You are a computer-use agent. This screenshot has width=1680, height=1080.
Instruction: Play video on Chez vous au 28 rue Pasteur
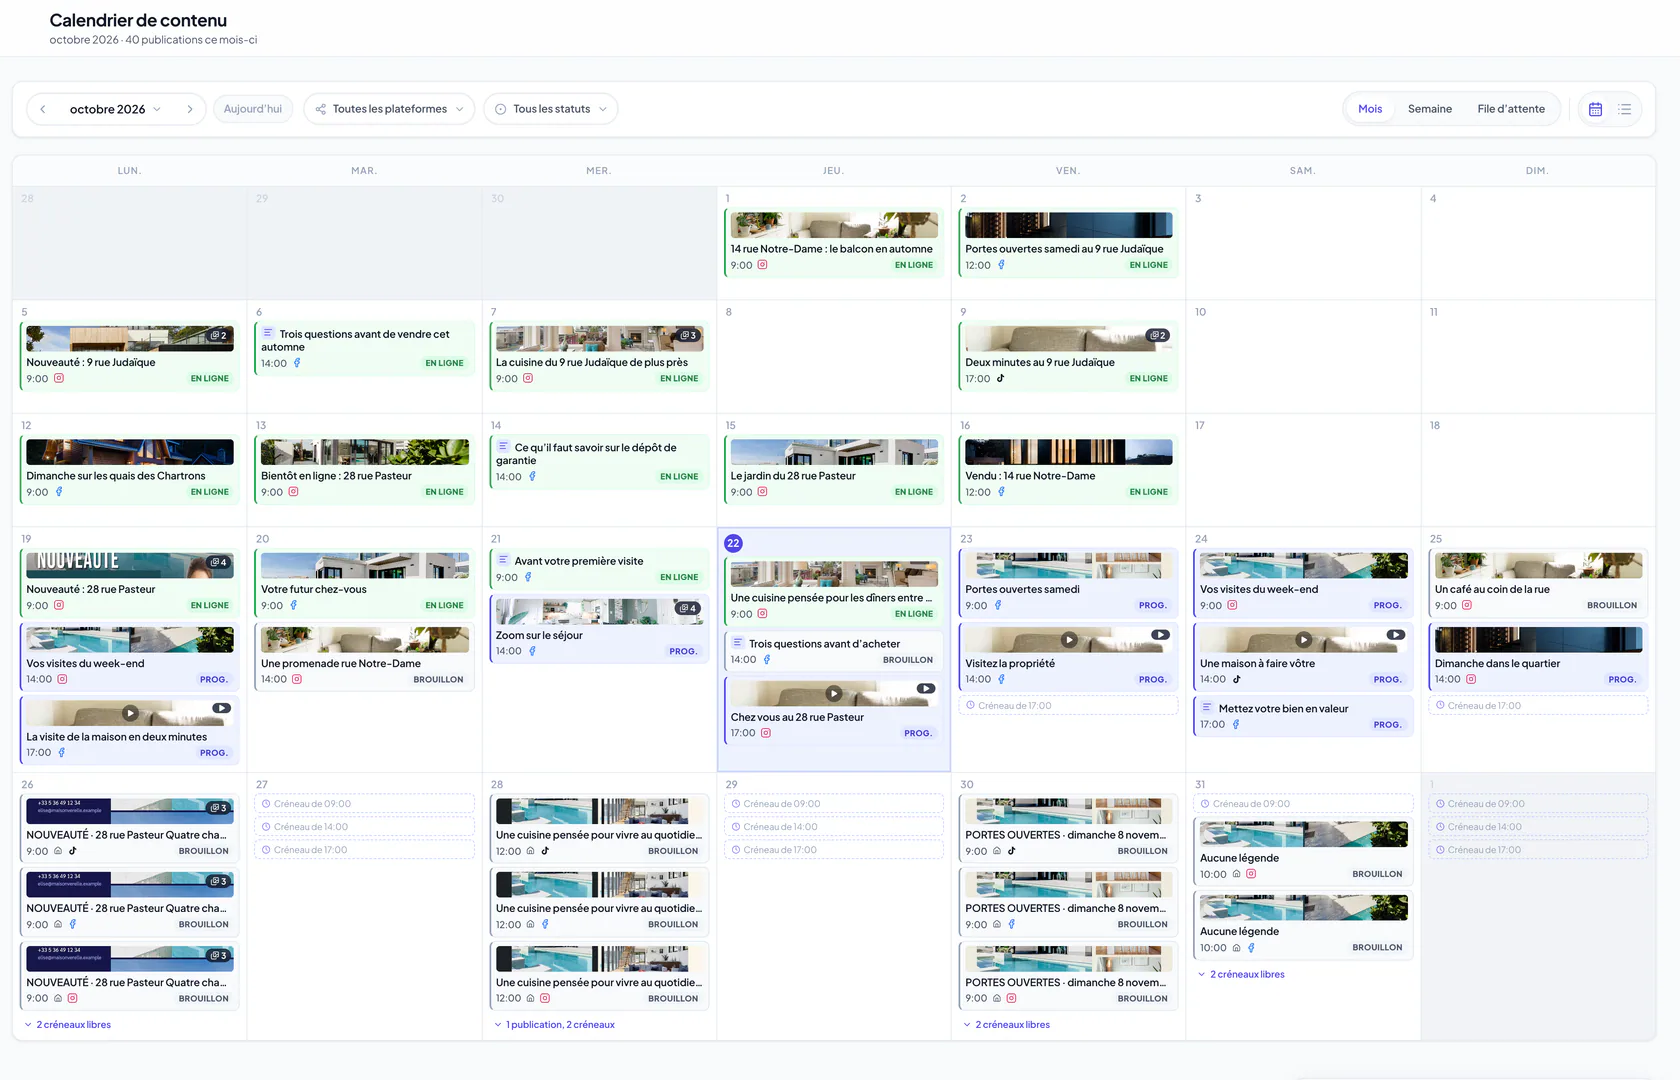[834, 693]
